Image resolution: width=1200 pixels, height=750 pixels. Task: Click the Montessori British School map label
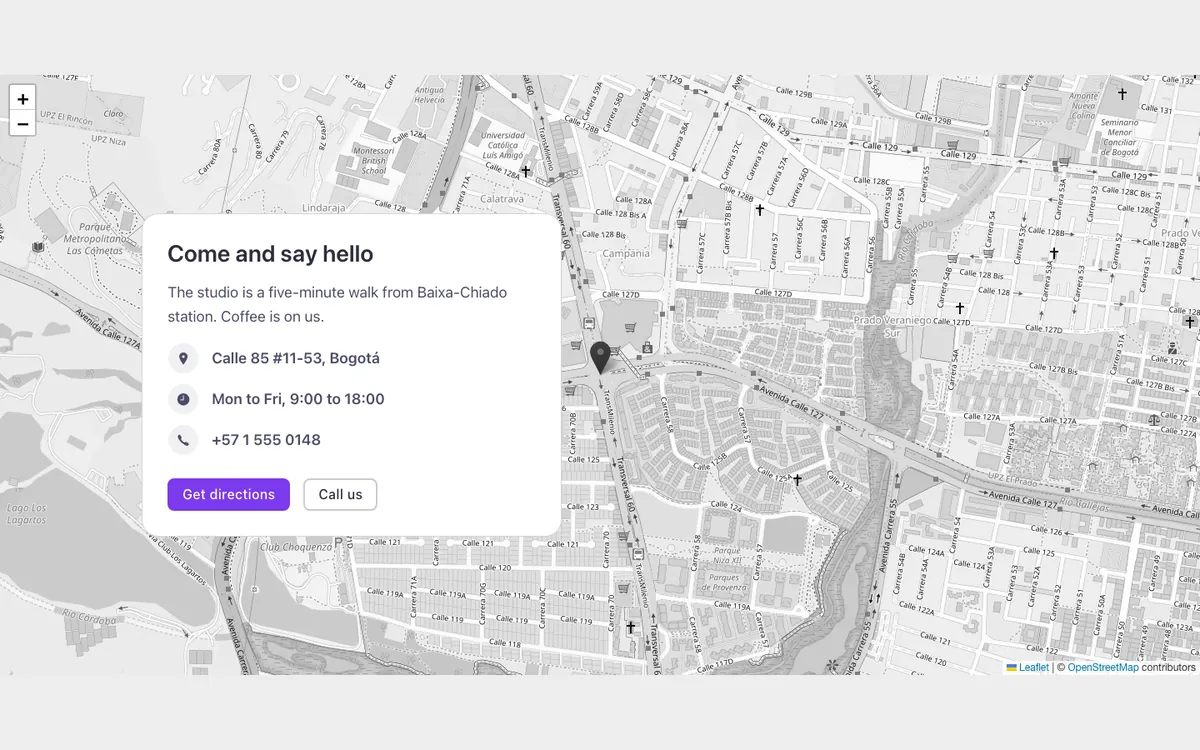click(x=374, y=161)
